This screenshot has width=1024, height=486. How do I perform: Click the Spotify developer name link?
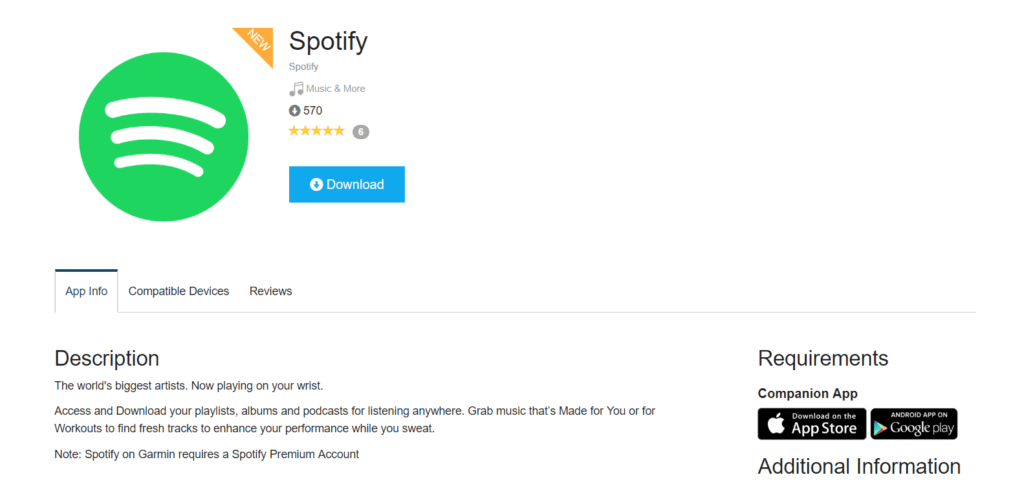(304, 67)
